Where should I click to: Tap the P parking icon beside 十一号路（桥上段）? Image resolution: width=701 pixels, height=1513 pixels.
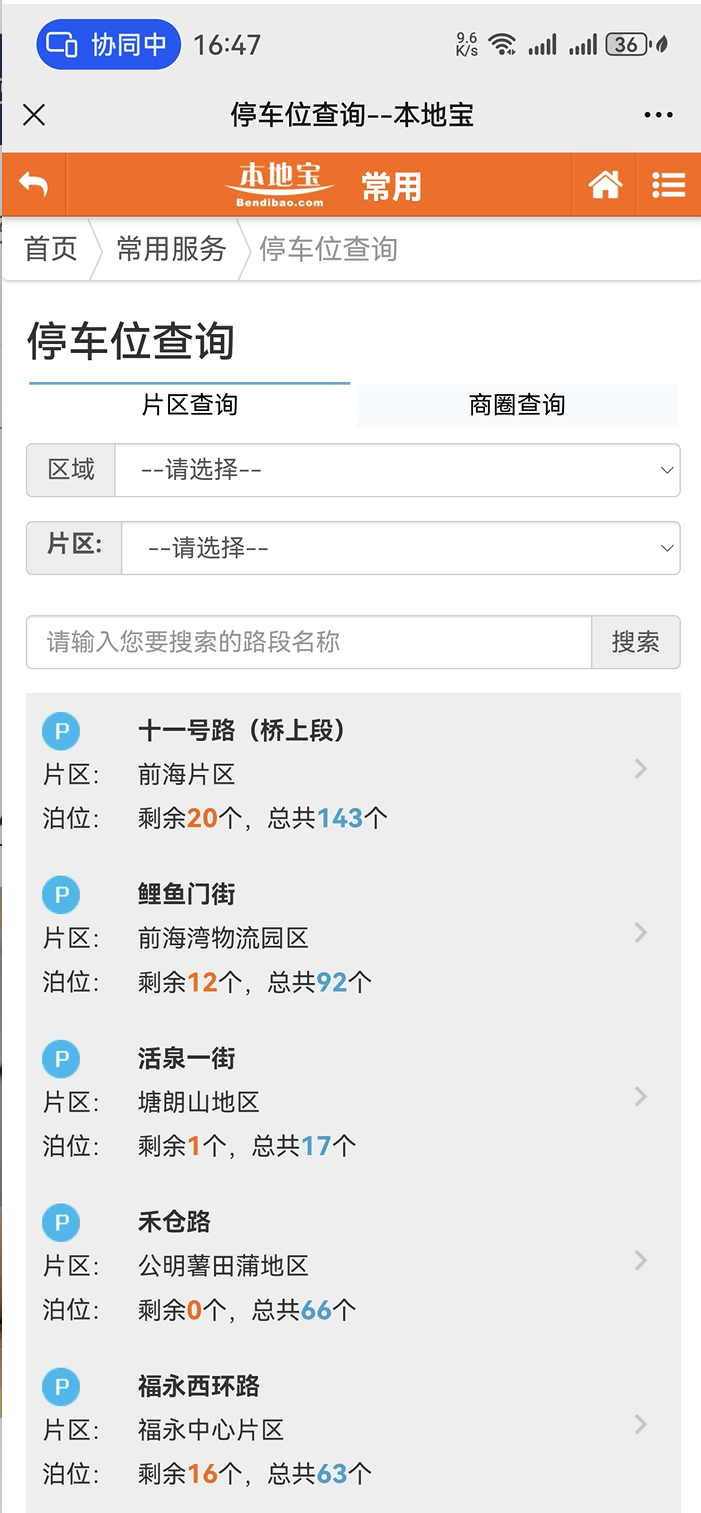(x=61, y=731)
